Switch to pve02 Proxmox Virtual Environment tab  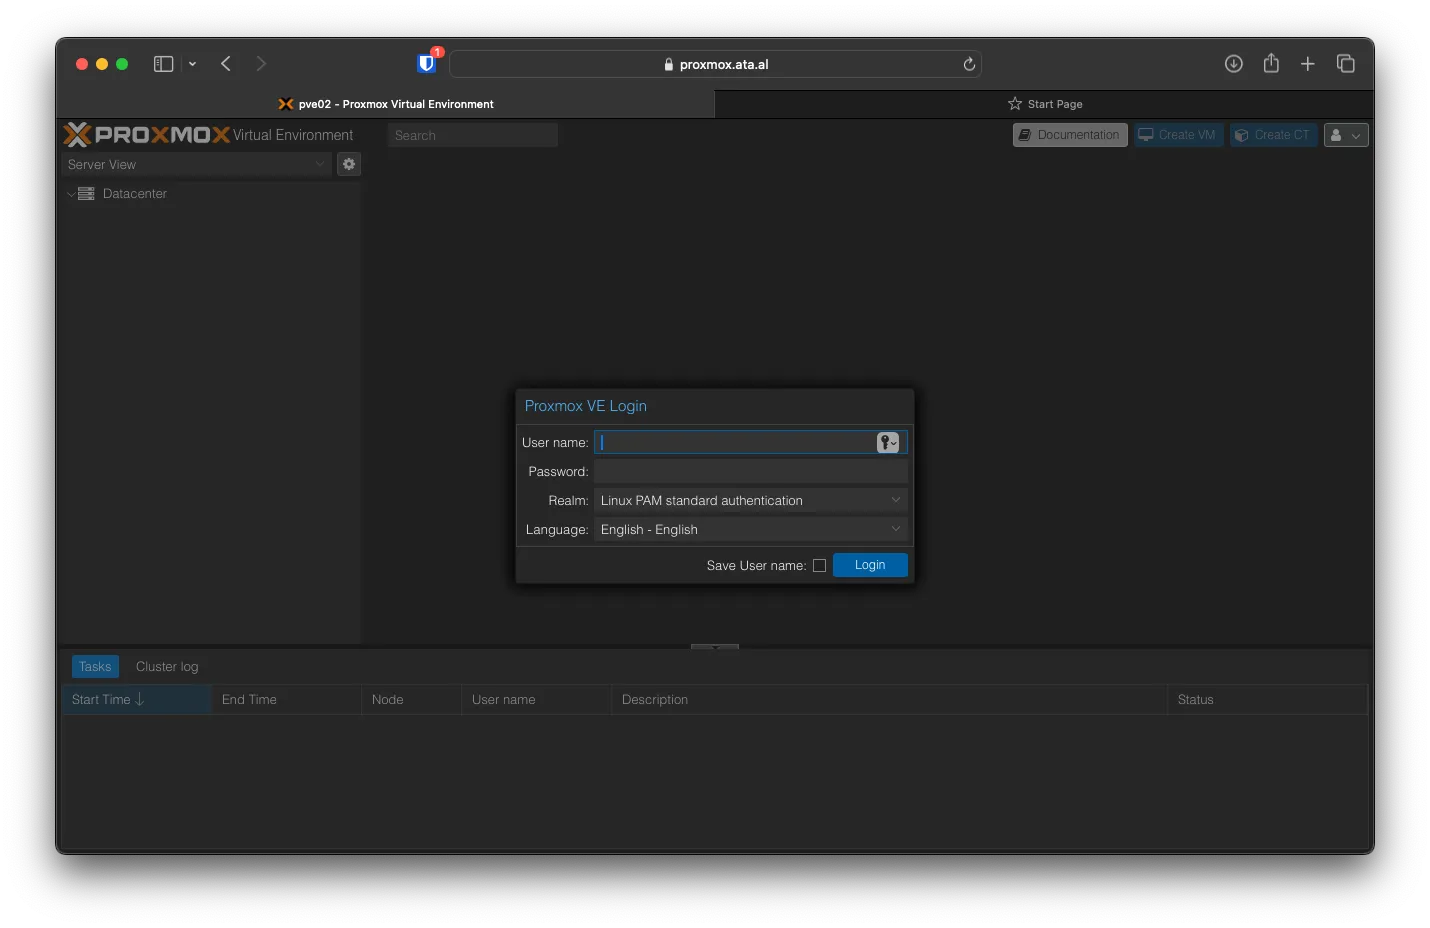(x=386, y=104)
